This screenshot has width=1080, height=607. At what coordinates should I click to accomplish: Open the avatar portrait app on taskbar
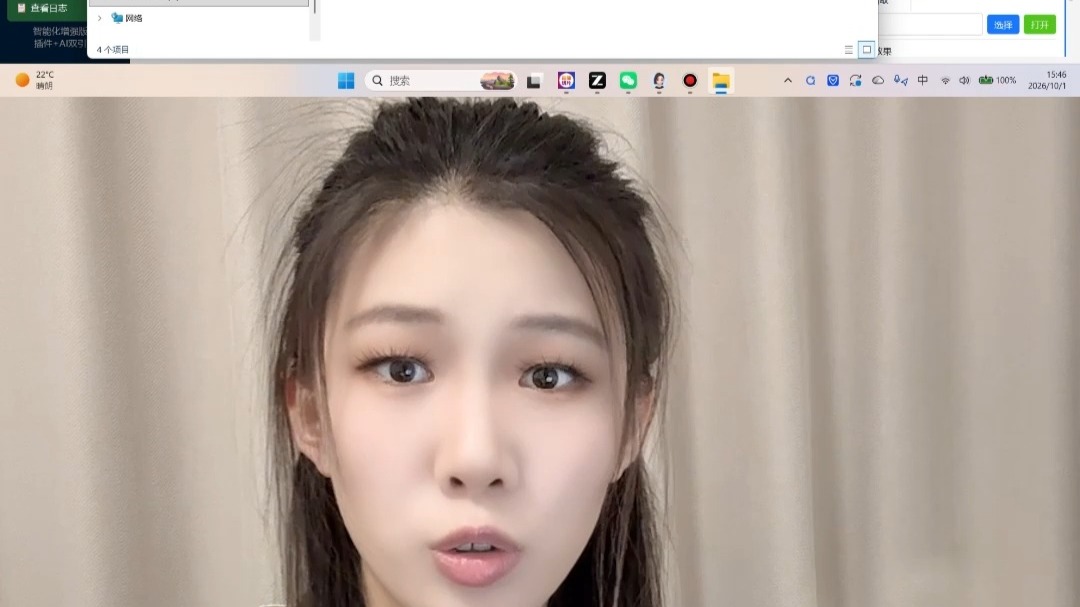click(x=659, y=81)
